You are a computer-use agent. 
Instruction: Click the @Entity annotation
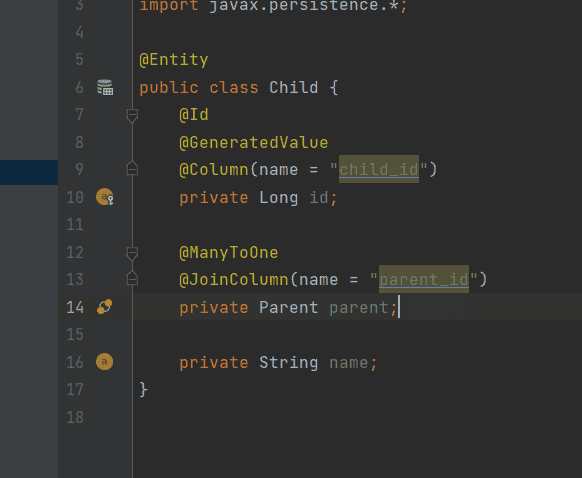coord(174,60)
